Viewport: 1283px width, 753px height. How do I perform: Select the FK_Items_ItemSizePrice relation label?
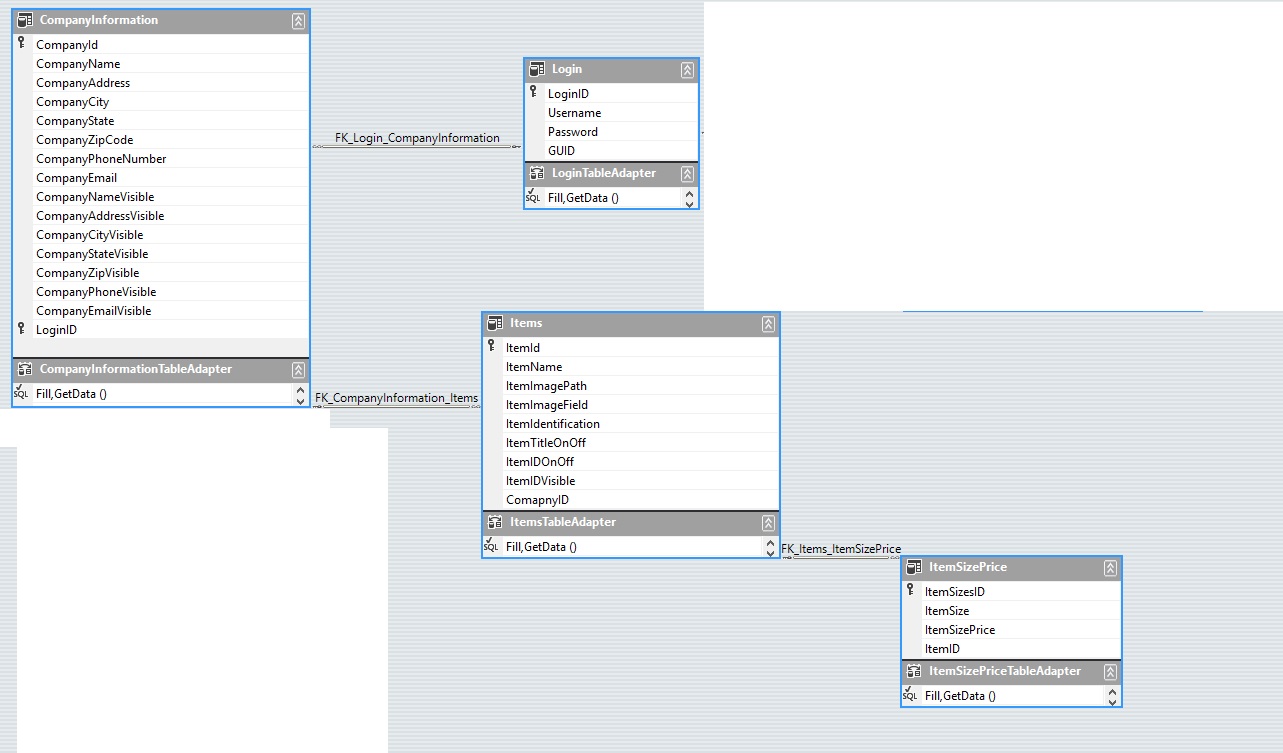click(841, 548)
